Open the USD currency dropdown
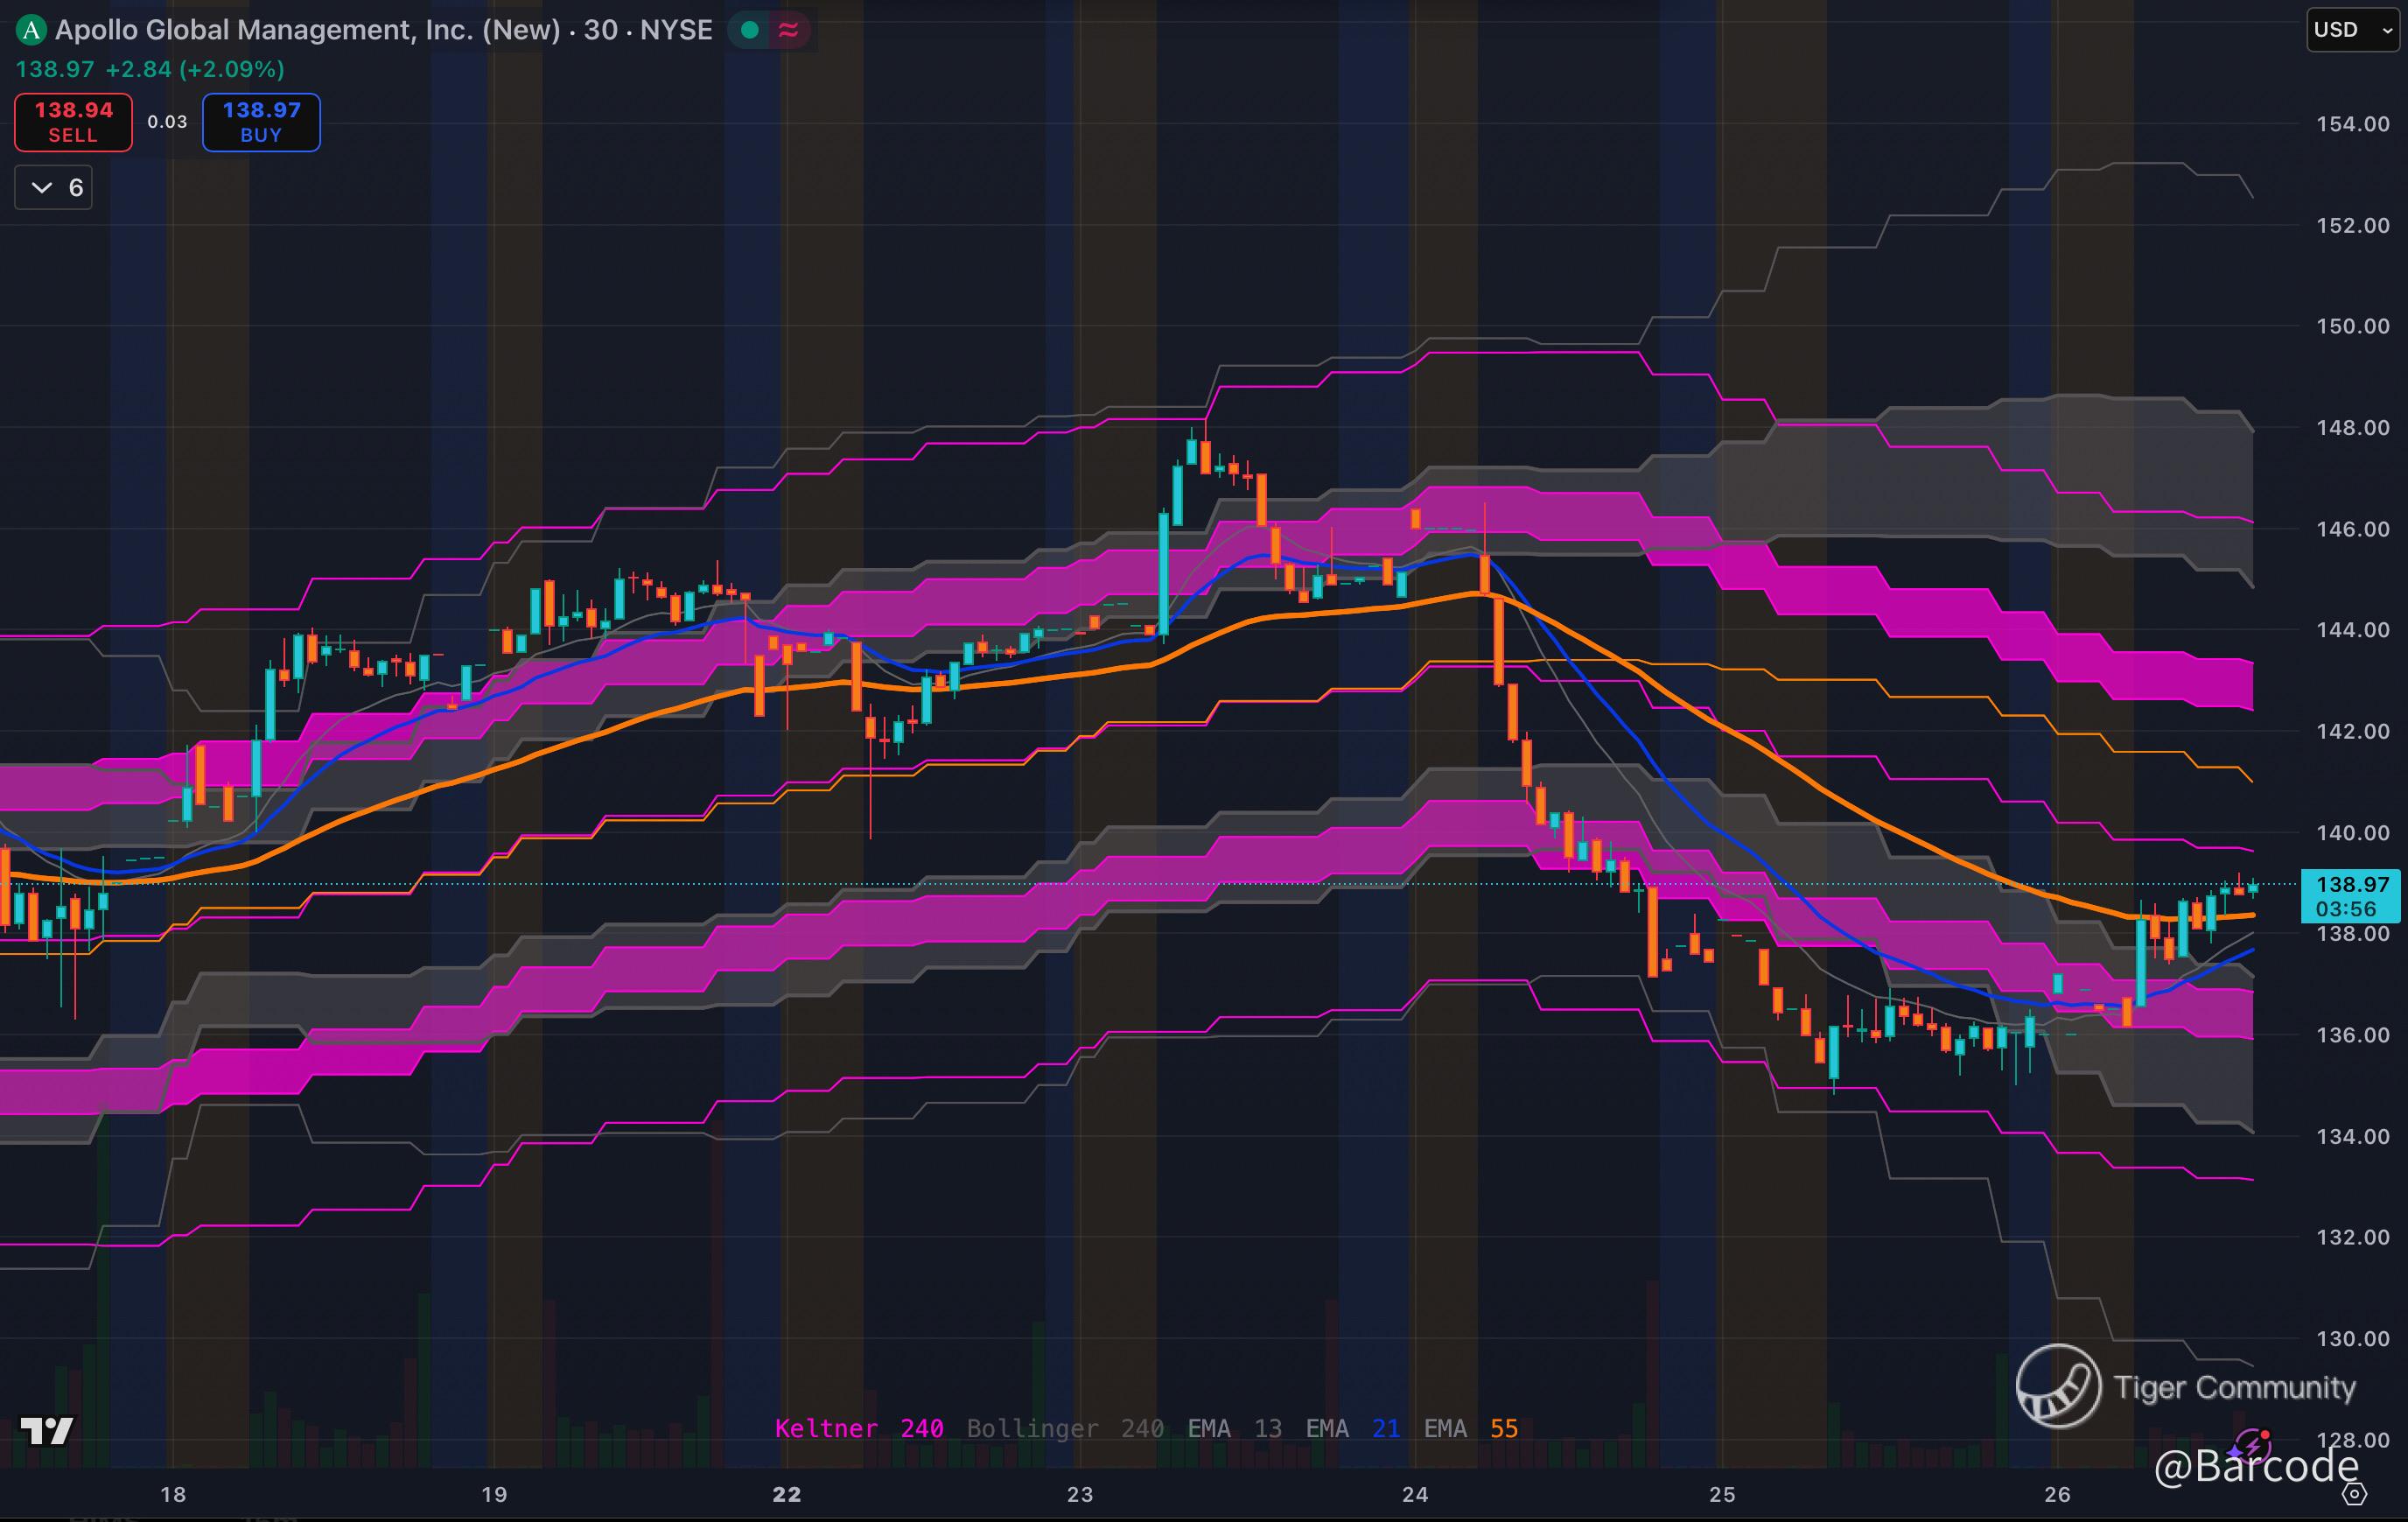Viewport: 2408px width, 1522px height. coord(2352,30)
